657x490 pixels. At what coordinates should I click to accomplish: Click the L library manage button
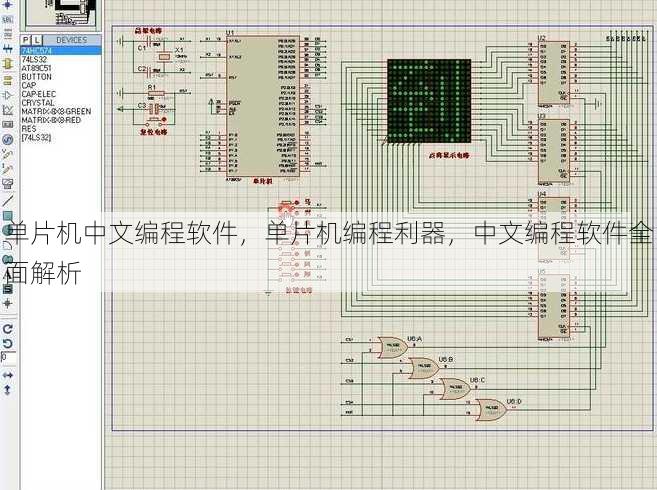tap(37, 40)
